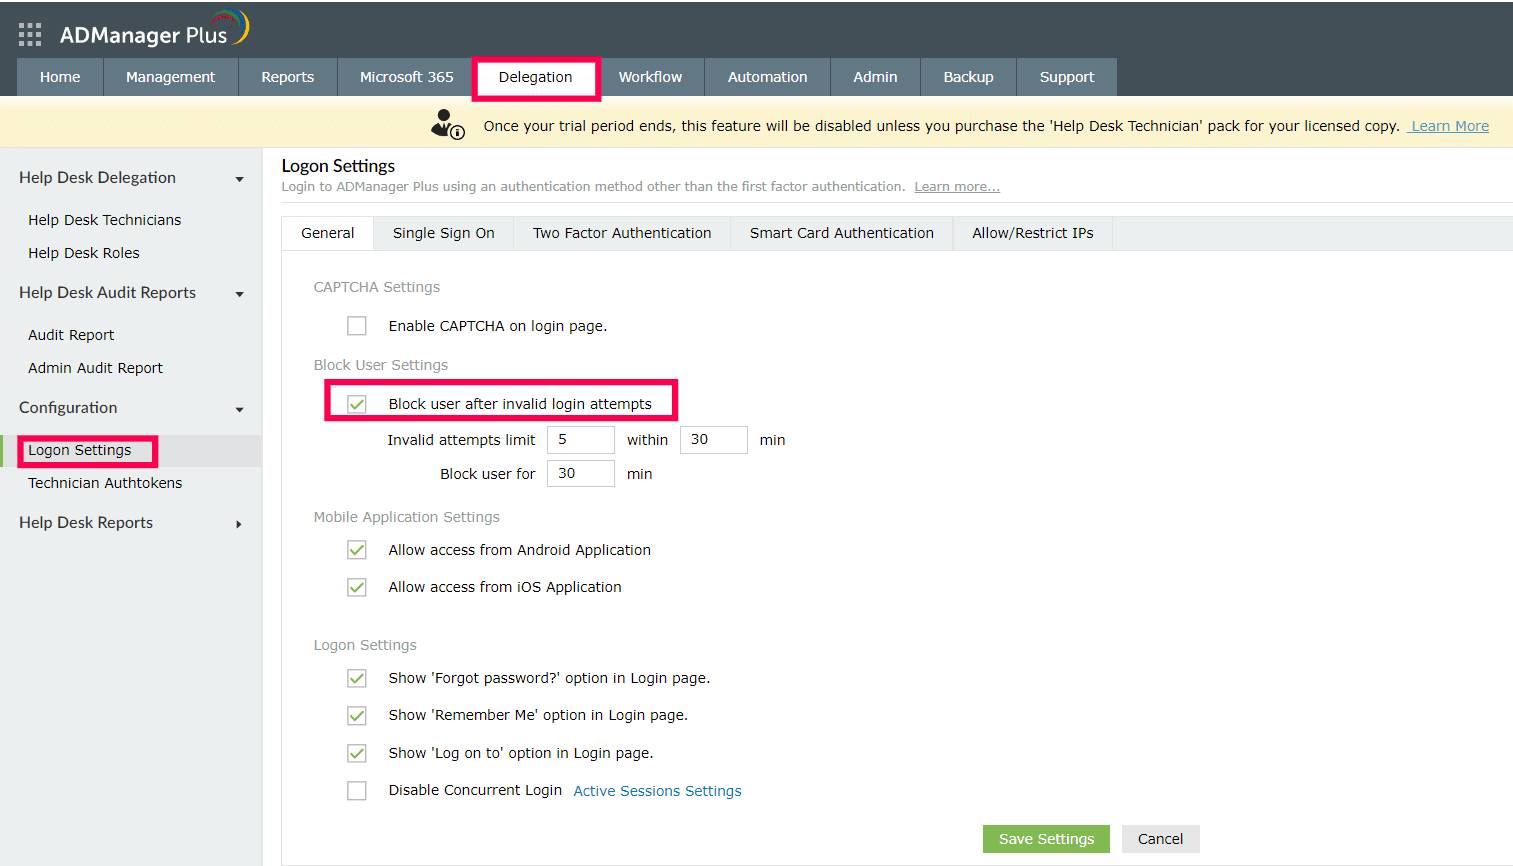
Task: Expand the Help Desk Reports section
Action: [x=239, y=524]
